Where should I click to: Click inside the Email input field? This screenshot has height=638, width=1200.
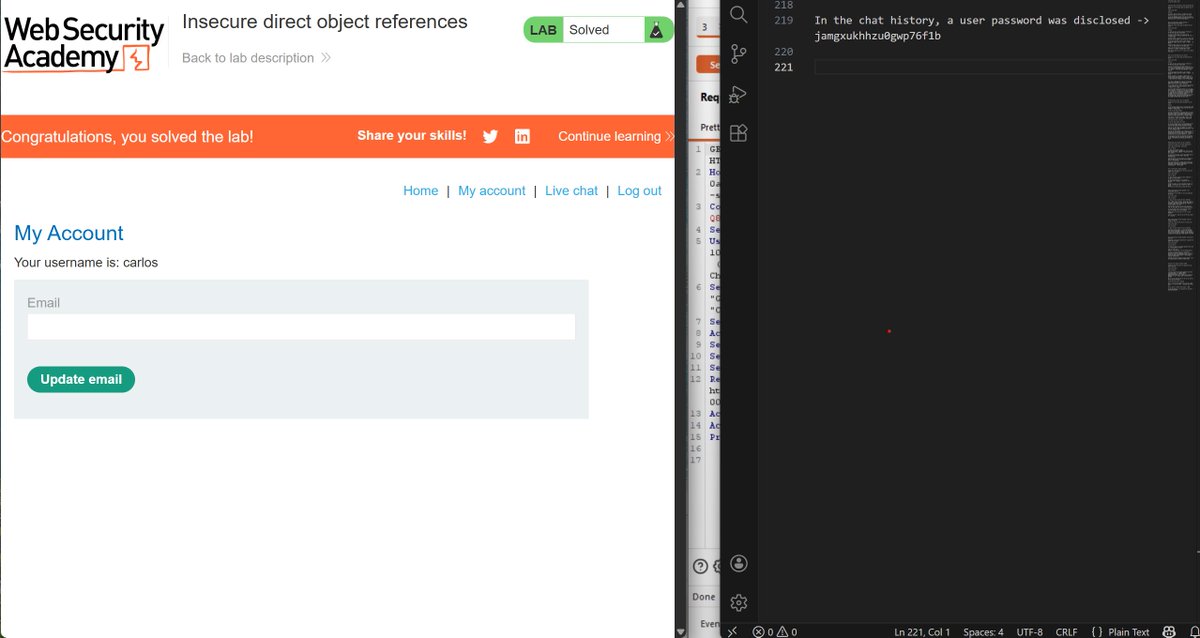[300, 327]
